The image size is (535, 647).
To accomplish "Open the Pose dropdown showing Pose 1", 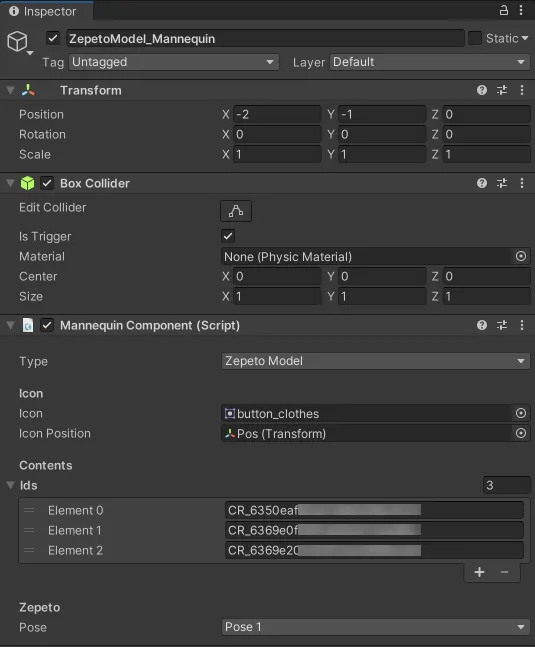I will (x=375, y=627).
